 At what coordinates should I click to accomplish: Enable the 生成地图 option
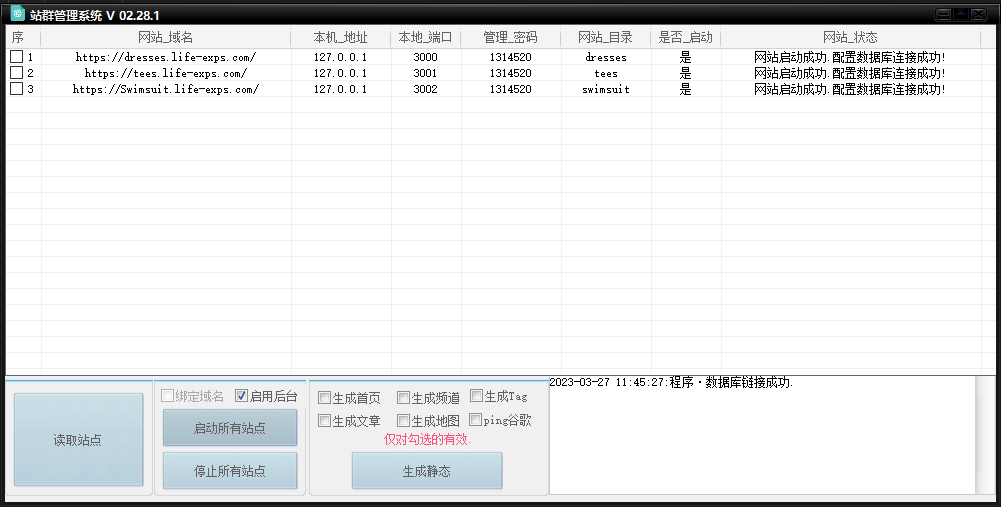coord(403,421)
